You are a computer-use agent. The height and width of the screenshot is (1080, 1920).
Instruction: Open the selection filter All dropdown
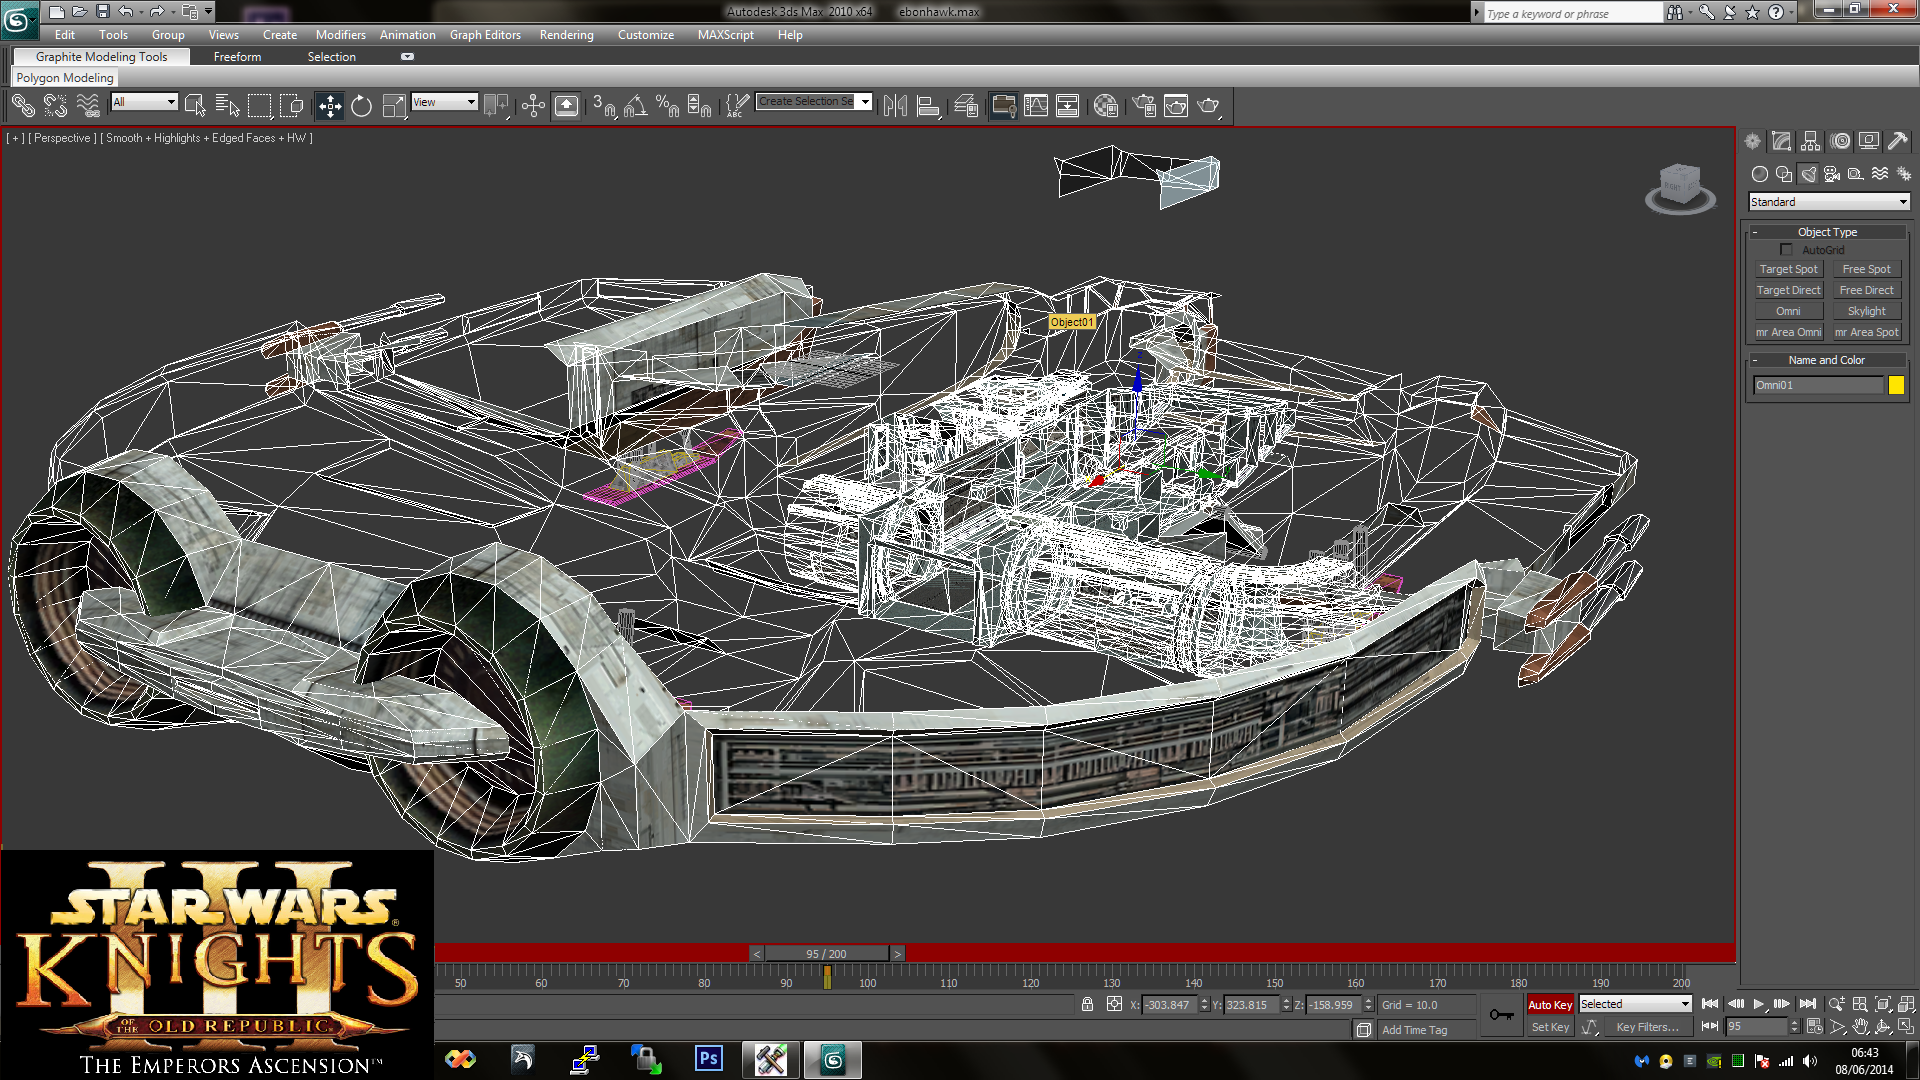click(x=144, y=102)
